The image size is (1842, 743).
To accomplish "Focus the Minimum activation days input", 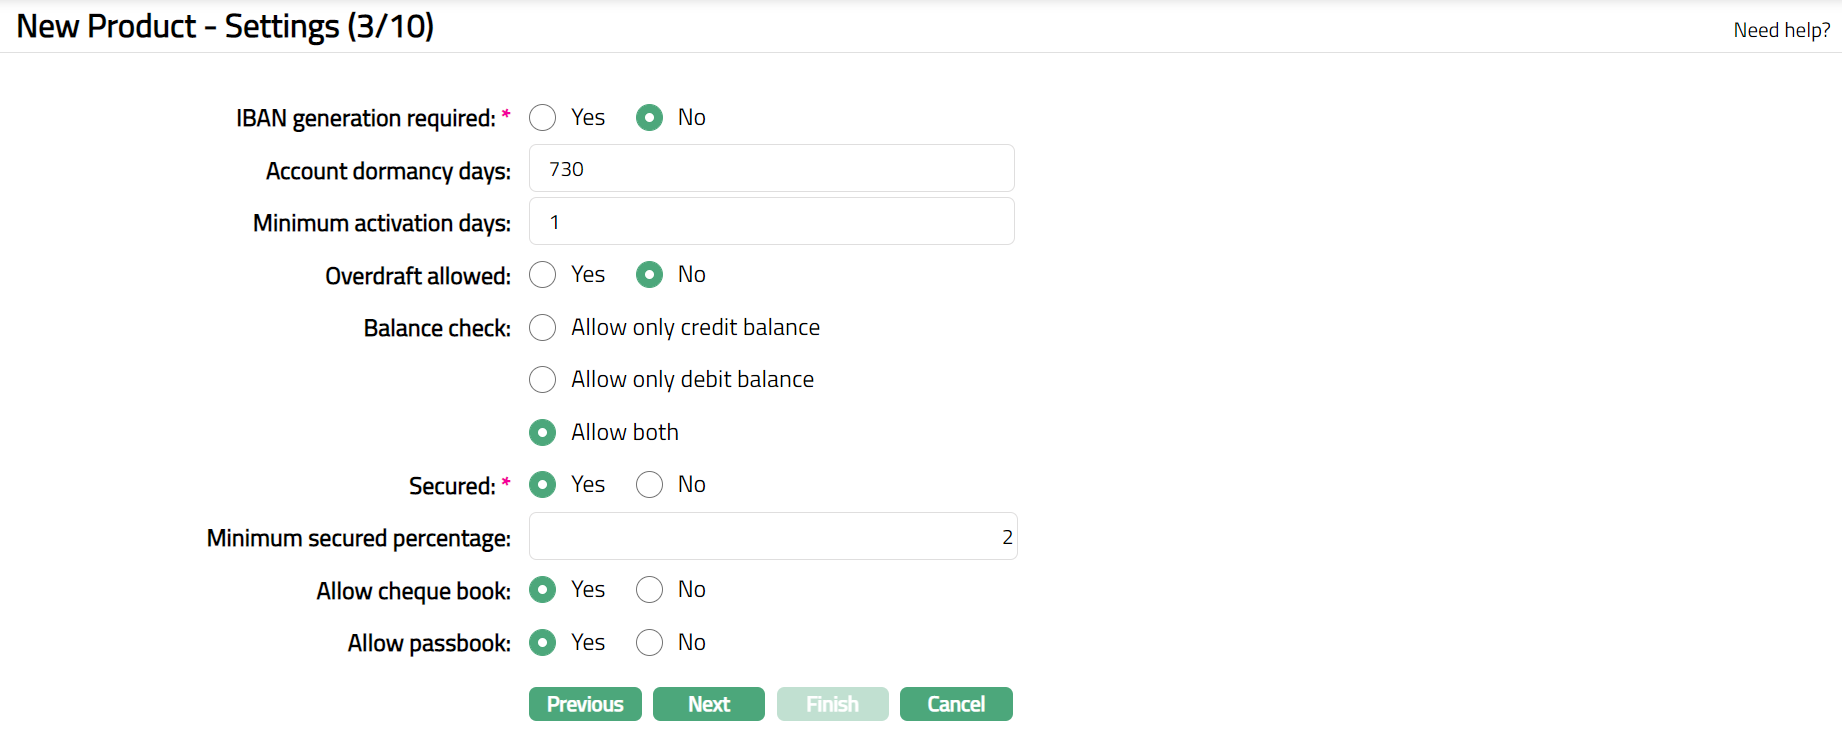I will point(771,222).
